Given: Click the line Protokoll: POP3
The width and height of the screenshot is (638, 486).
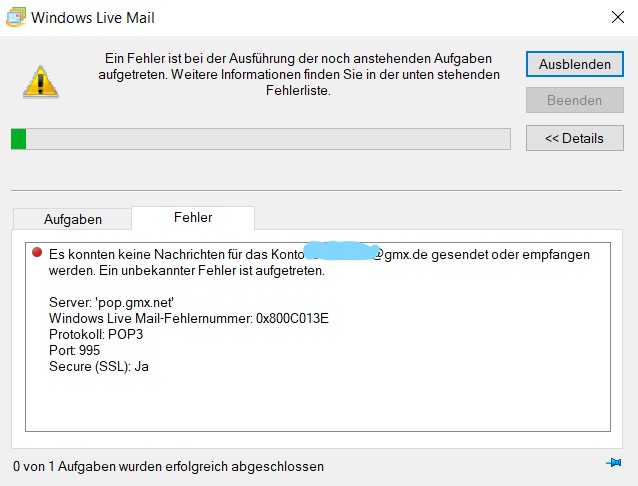Looking at the screenshot, I should 96,334.
